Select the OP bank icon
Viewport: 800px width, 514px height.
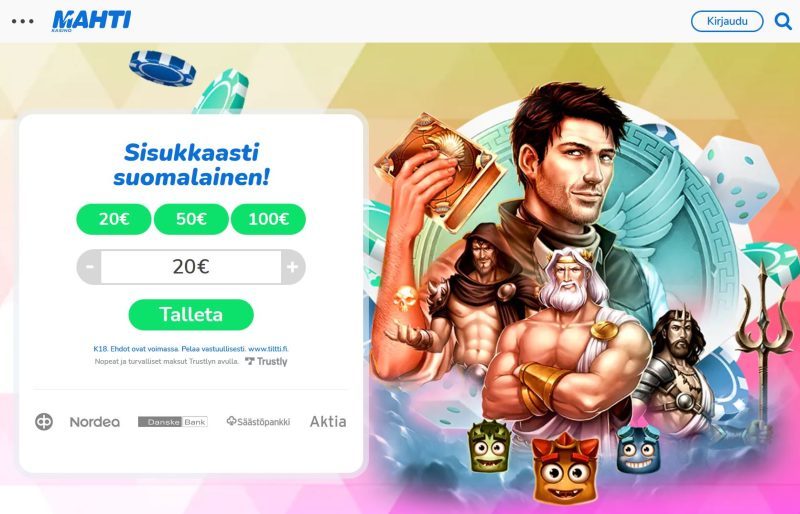point(44,422)
